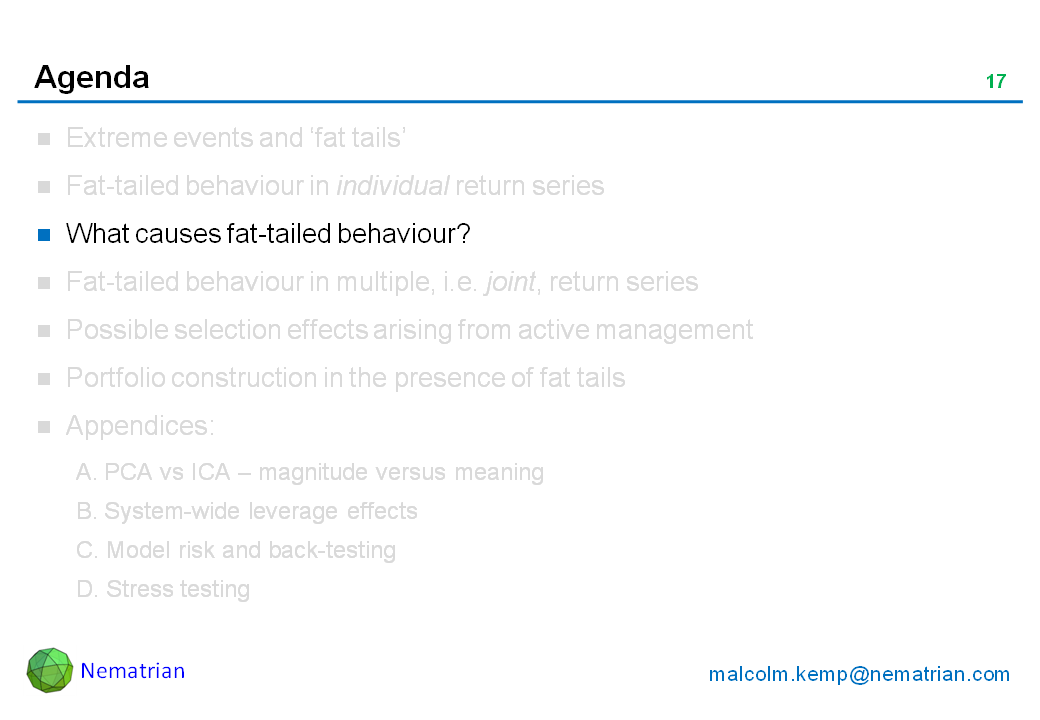This screenshot has height=720, width=1040.
Task: Click the 'Agenda' slide title
Action: coord(92,77)
